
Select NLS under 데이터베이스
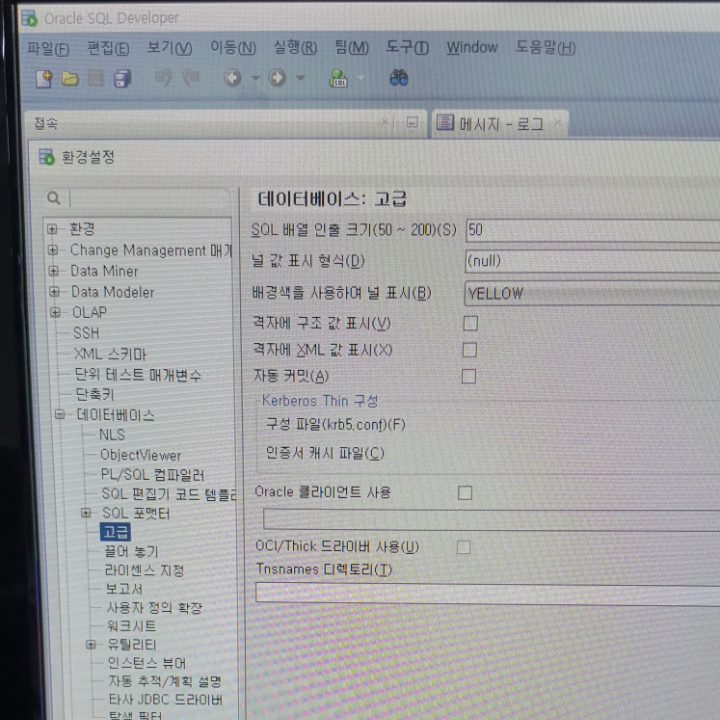tap(112, 435)
